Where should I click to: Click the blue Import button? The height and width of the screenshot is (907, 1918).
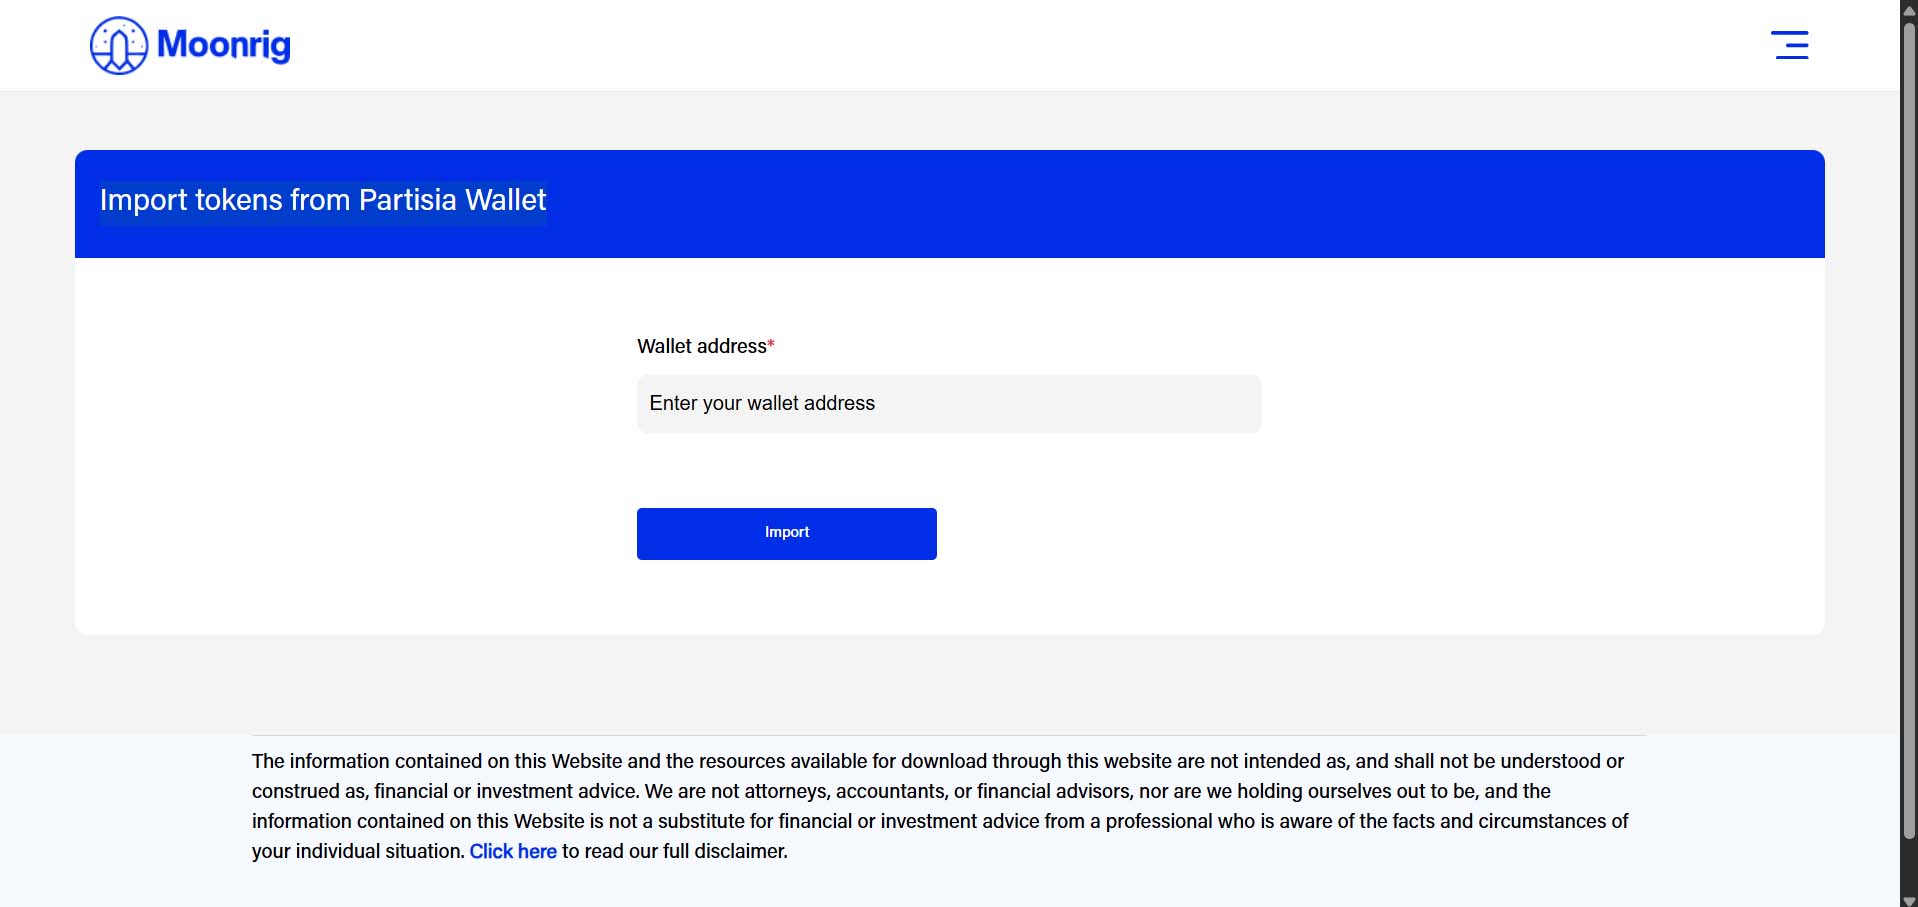pyautogui.click(x=787, y=533)
